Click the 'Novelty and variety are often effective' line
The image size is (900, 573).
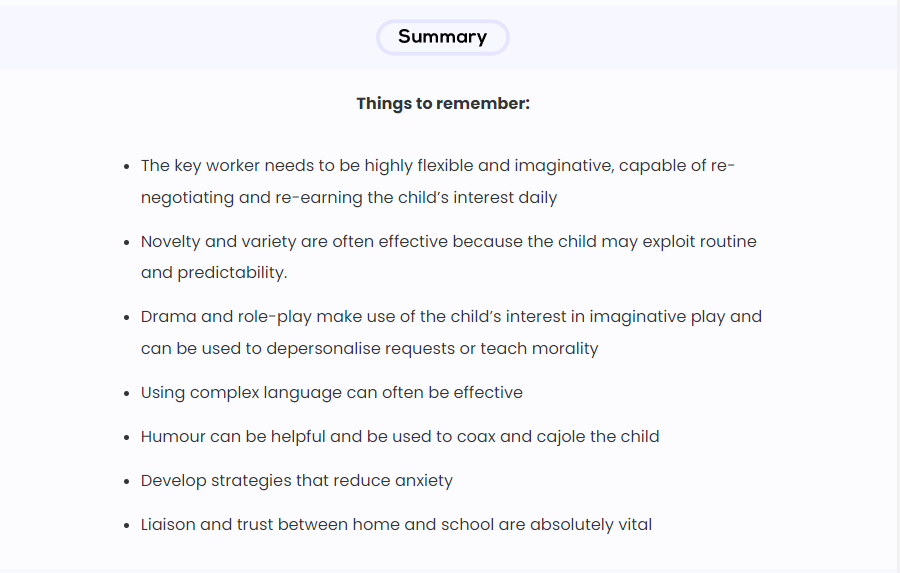click(x=449, y=242)
